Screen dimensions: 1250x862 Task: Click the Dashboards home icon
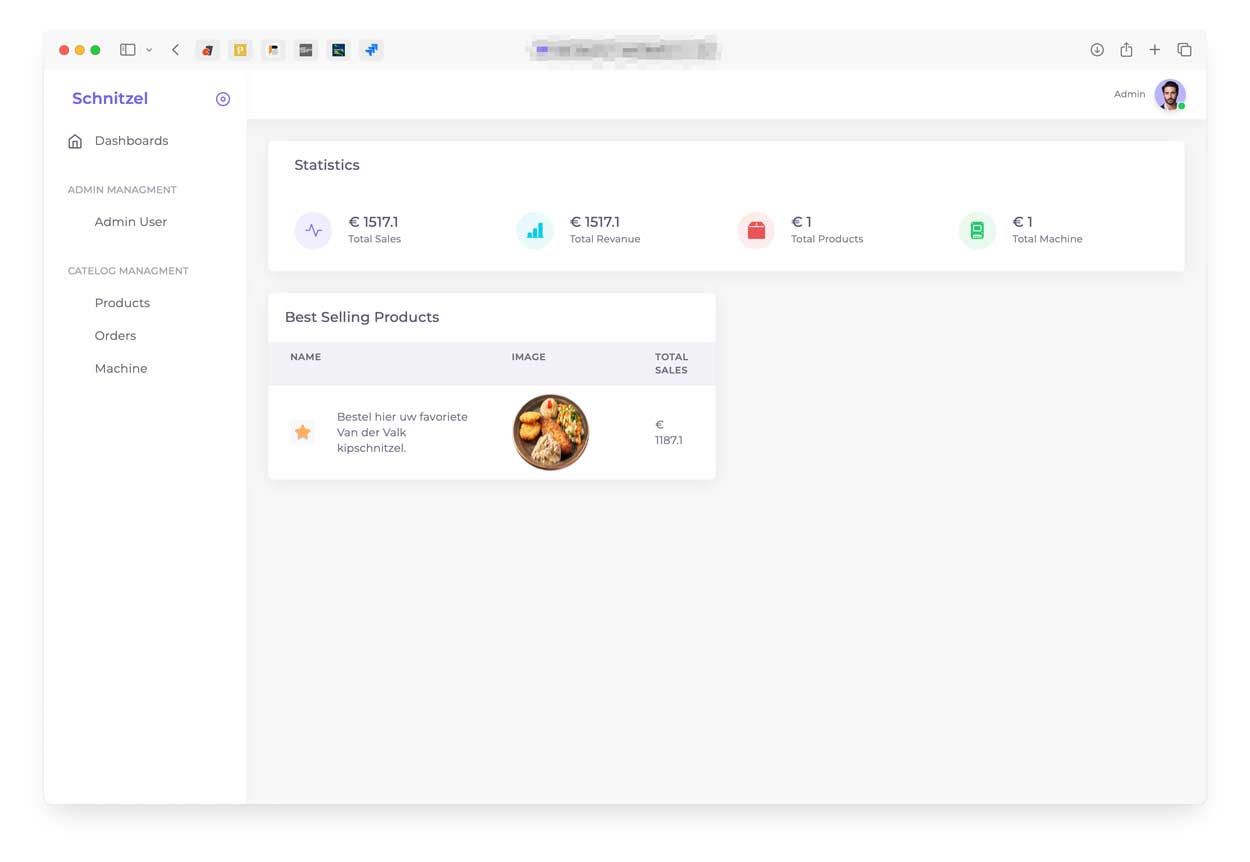pyautogui.click(x=75, y=141)
